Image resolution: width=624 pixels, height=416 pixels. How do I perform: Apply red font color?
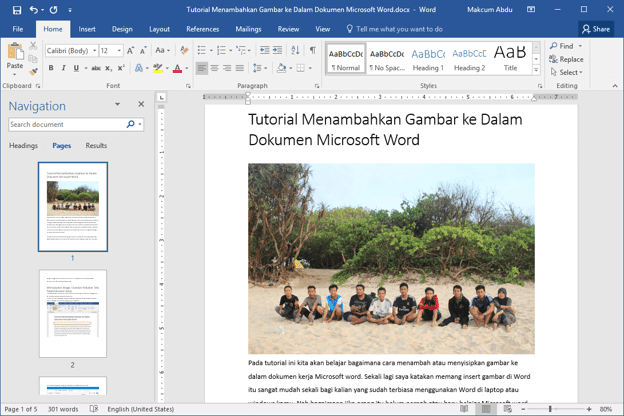(x=177, y=68)
